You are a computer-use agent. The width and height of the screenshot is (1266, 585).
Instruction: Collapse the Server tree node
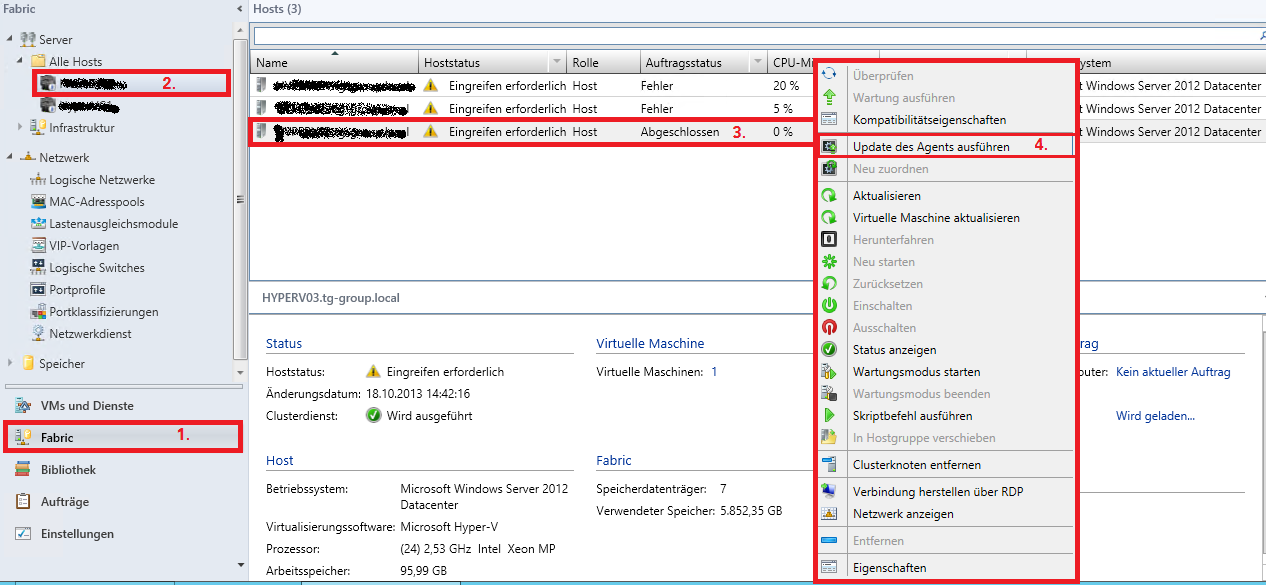(11, 39)
